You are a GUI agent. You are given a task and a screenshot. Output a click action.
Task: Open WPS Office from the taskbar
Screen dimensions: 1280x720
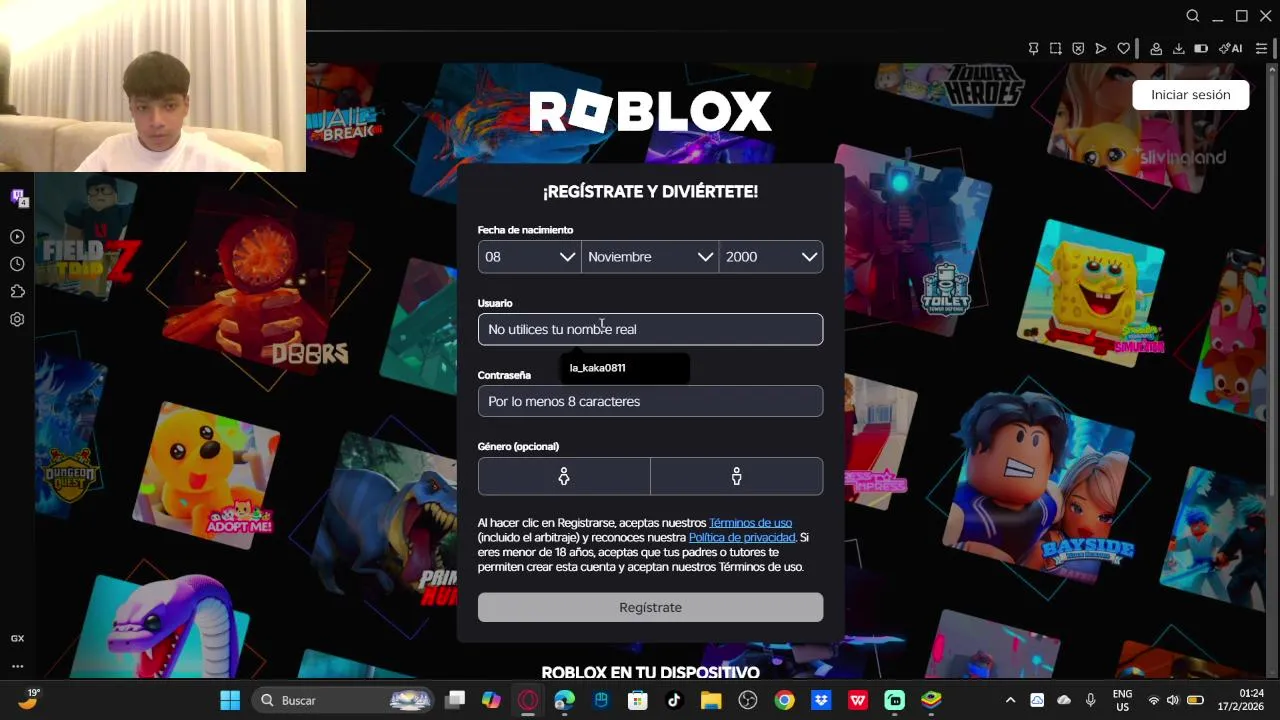pos(858,700)
